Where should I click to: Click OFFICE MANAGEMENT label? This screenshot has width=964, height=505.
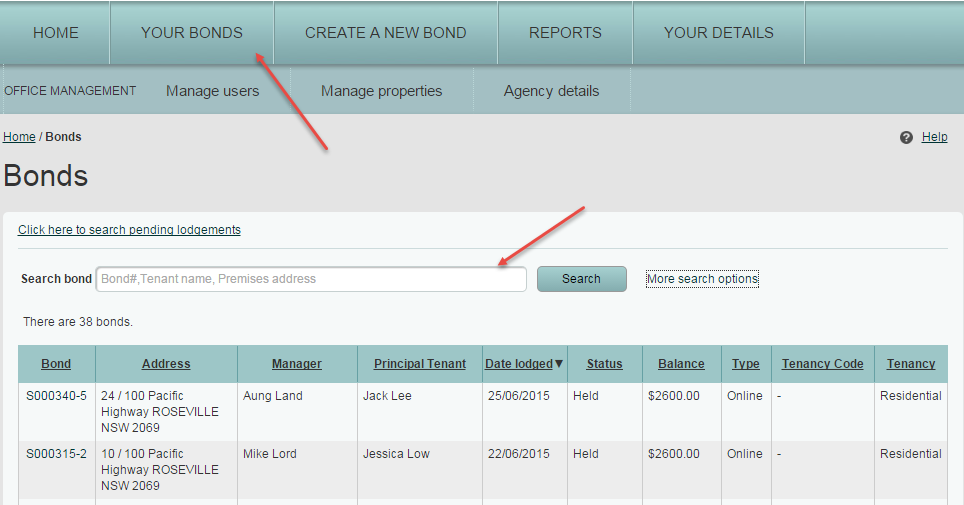(x=70, y=91)
